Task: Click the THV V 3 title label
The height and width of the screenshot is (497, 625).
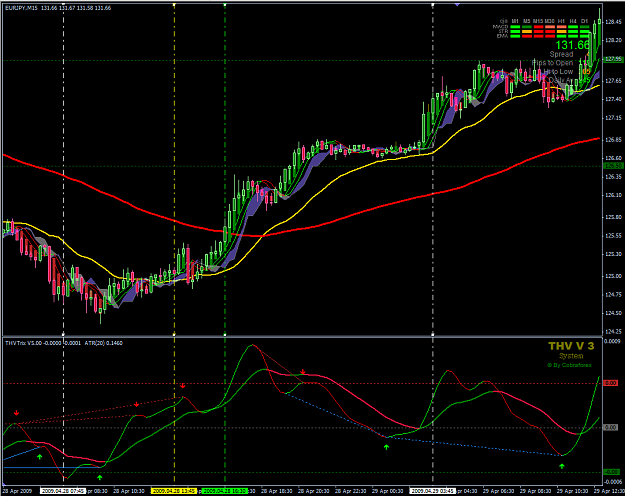Action: pyautogui.click(x=571, y=346)
